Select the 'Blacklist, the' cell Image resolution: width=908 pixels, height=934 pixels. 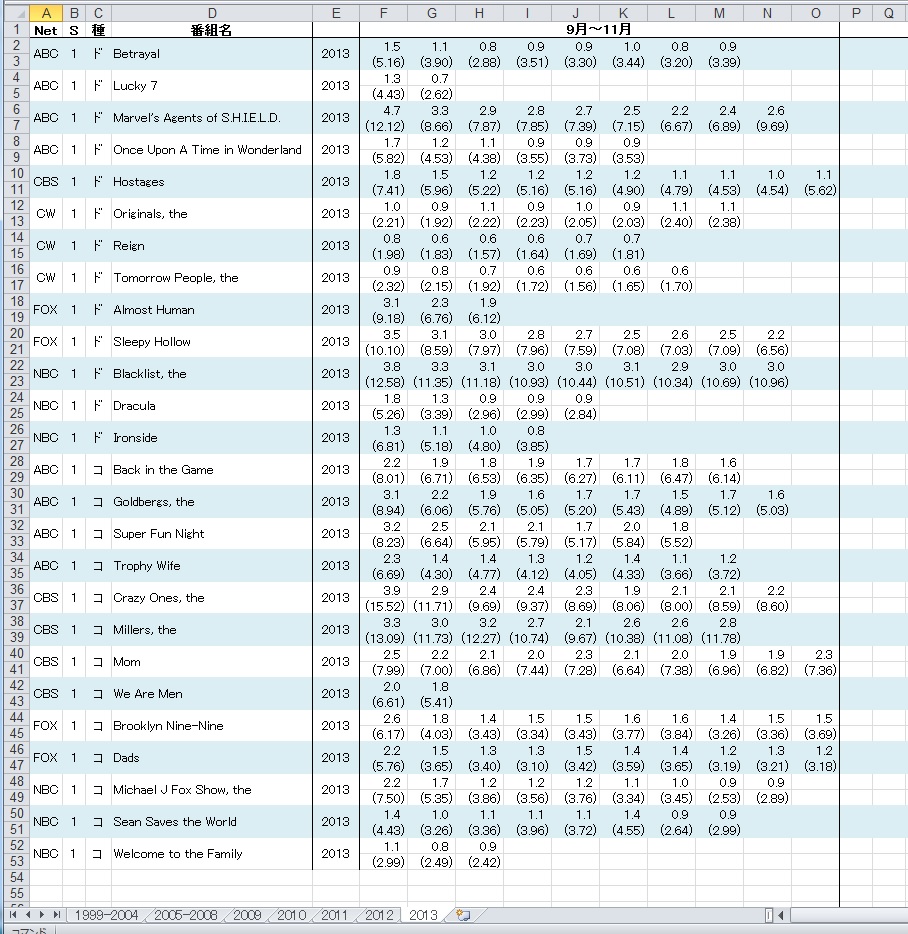tap(212, 374)
